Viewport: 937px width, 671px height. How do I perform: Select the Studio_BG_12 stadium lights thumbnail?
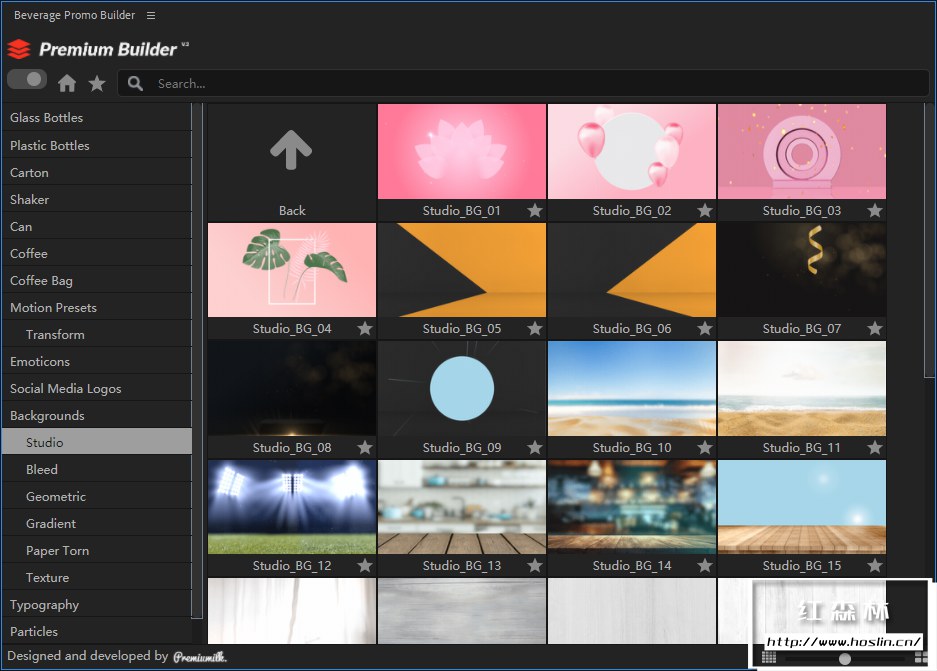click(x=292, y=507)
